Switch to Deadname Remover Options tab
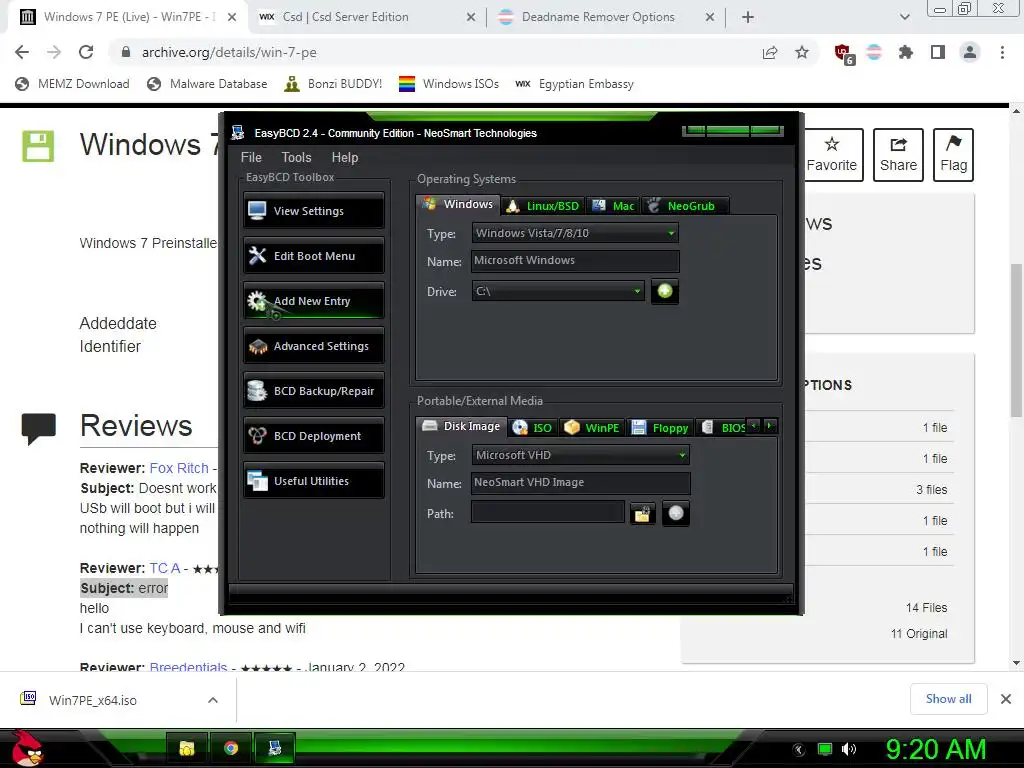Viewport: 1024px width, 768px height. pos(607,17)
